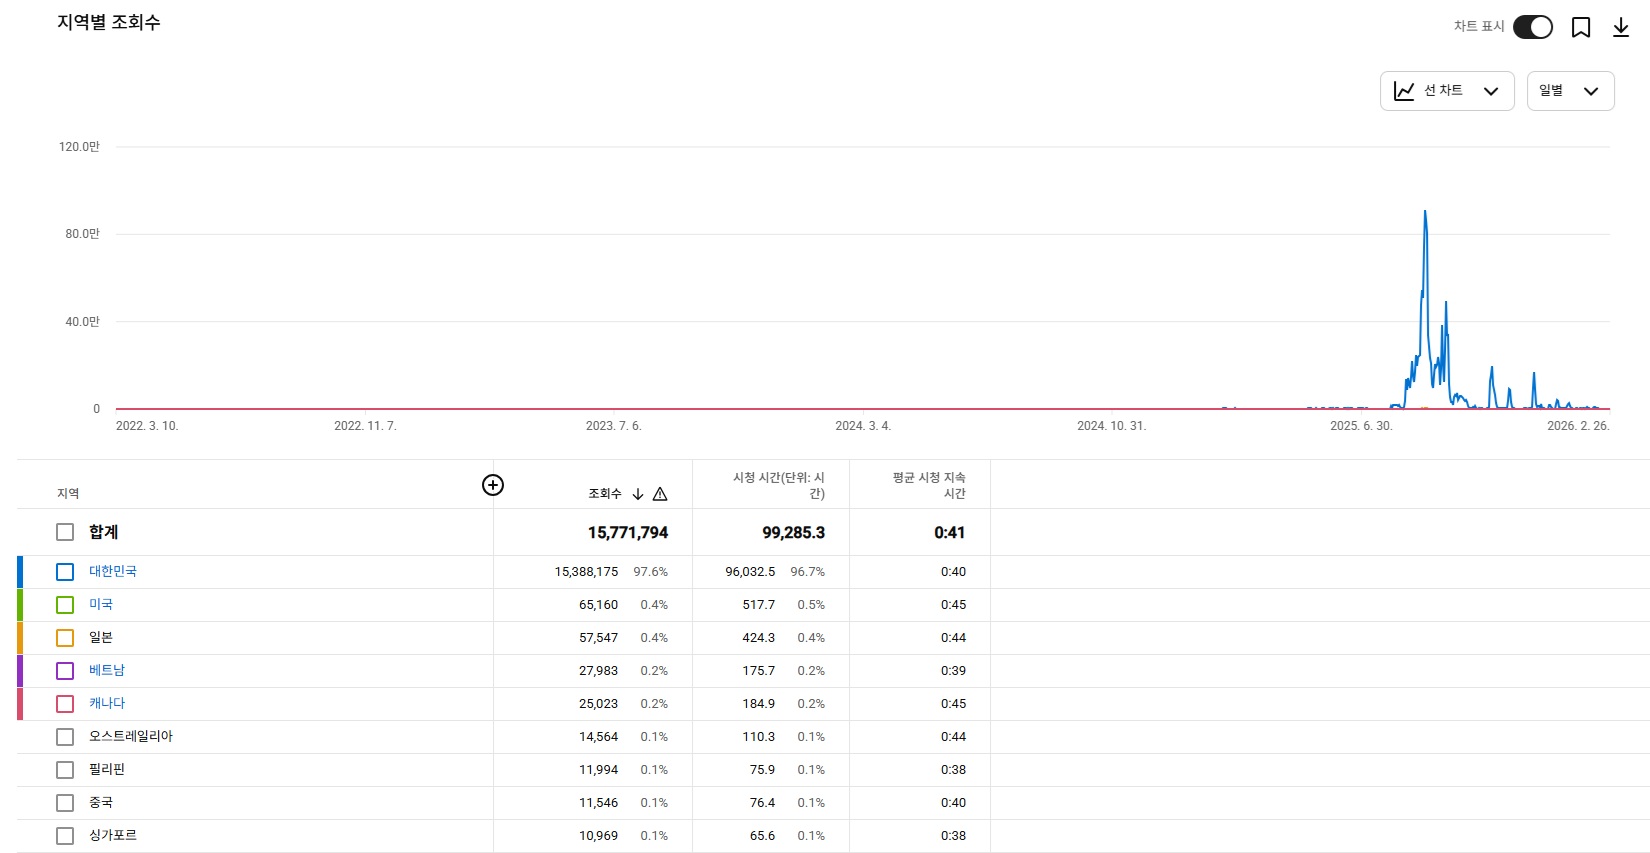The width and height of the screenshot is (1650, 853).
Task: Enable the 오스트레일리아 checkbox
Action: [65, 737]
